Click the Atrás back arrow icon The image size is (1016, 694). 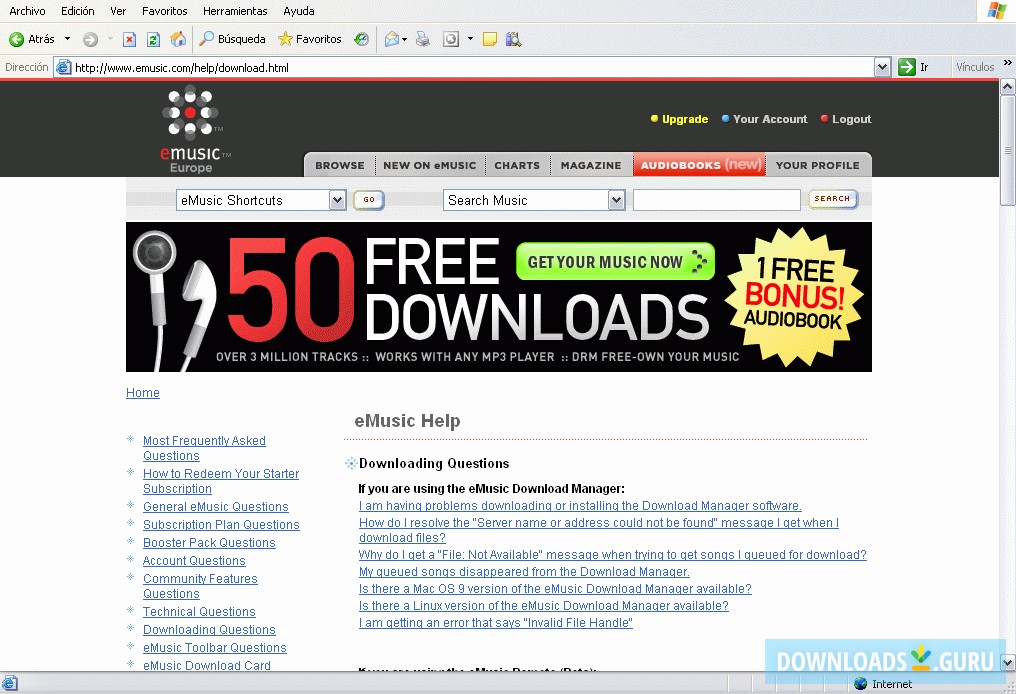pos(16,40)
